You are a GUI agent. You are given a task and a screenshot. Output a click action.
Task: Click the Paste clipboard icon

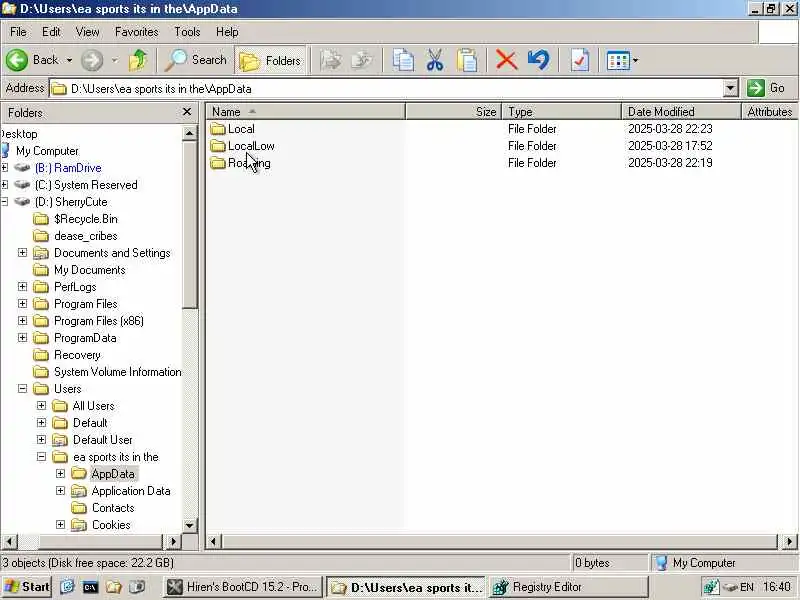click(467, 60)
